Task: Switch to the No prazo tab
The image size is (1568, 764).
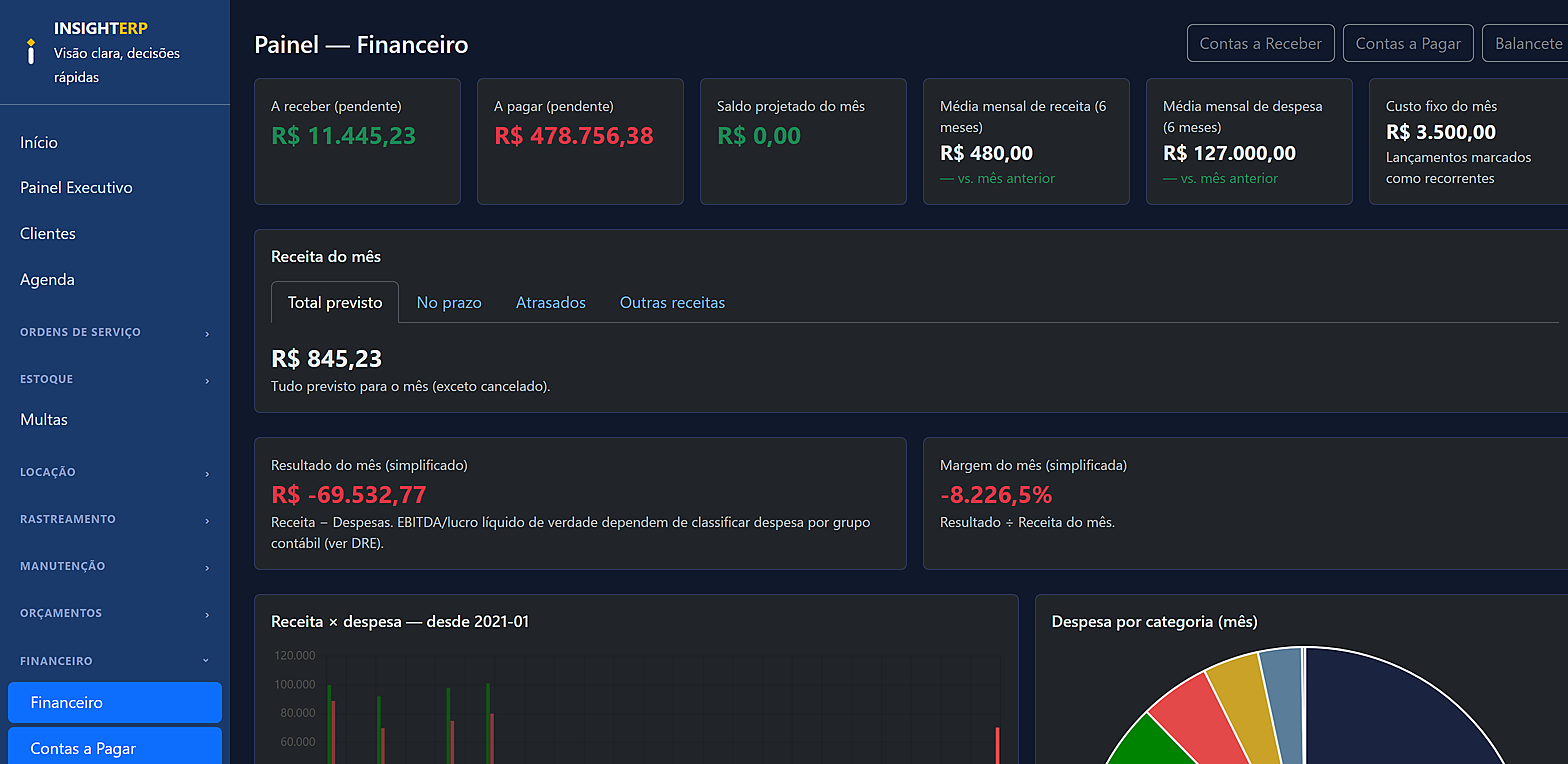Action: (449, 302)
